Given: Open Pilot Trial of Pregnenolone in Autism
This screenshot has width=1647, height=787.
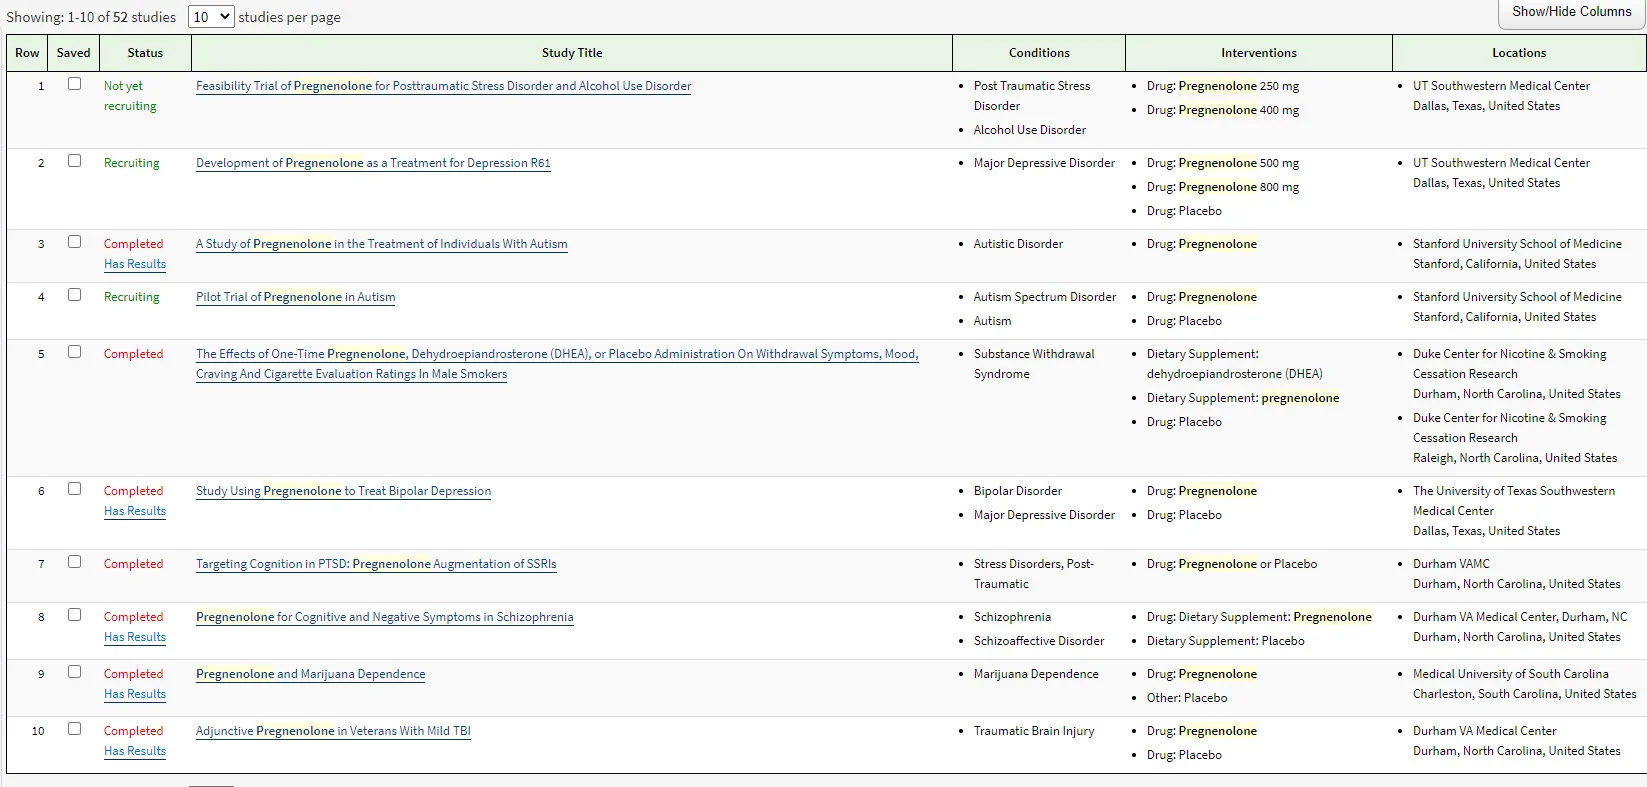Looking at the screenshot, I should [296, 297].
